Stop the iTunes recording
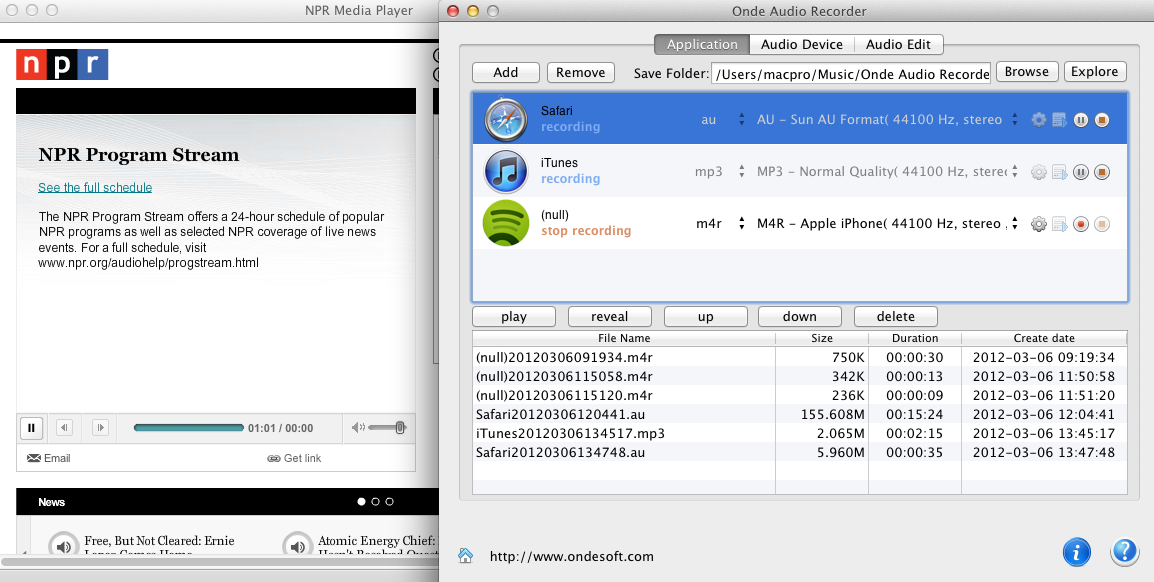The height and width of the screenshot is (582, 1154). 1101,172
